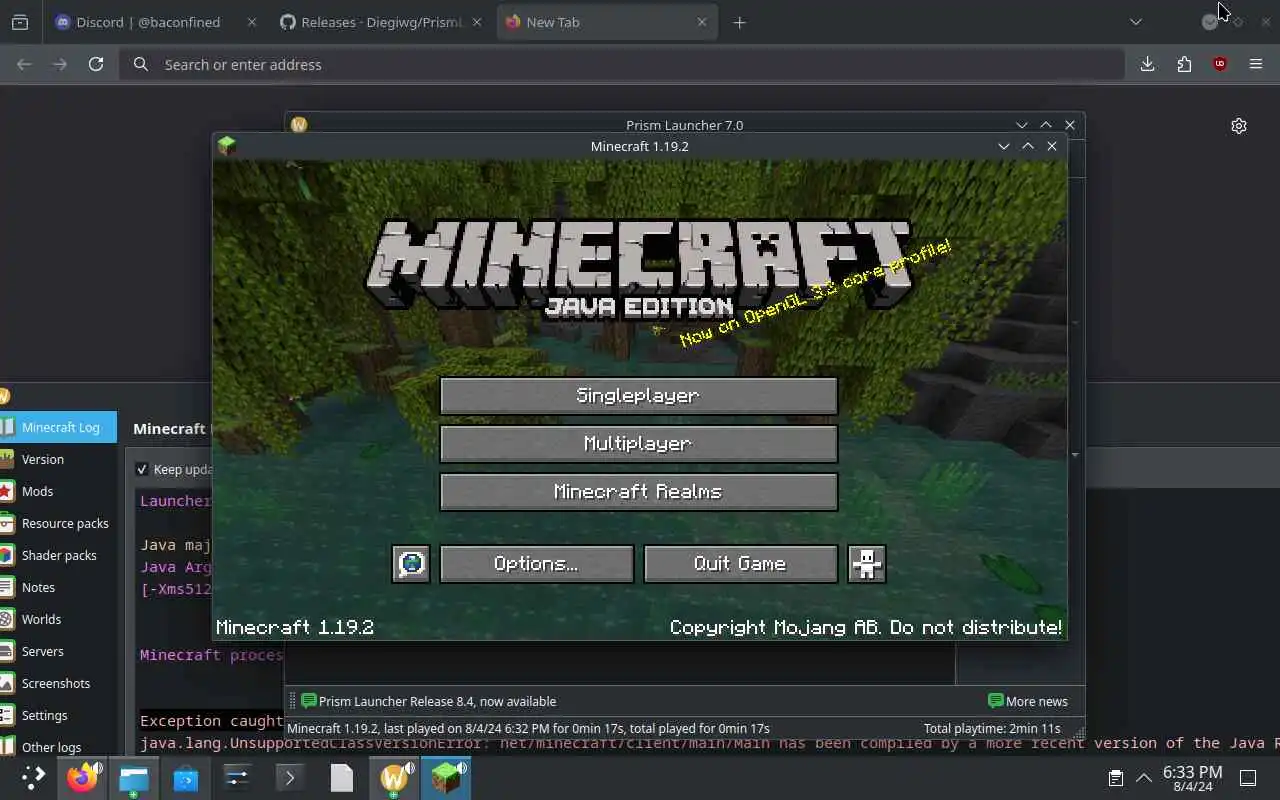Open uBlock Origin extension icon
This screenshot has height=800, width=1280.
coord(1219,64)
